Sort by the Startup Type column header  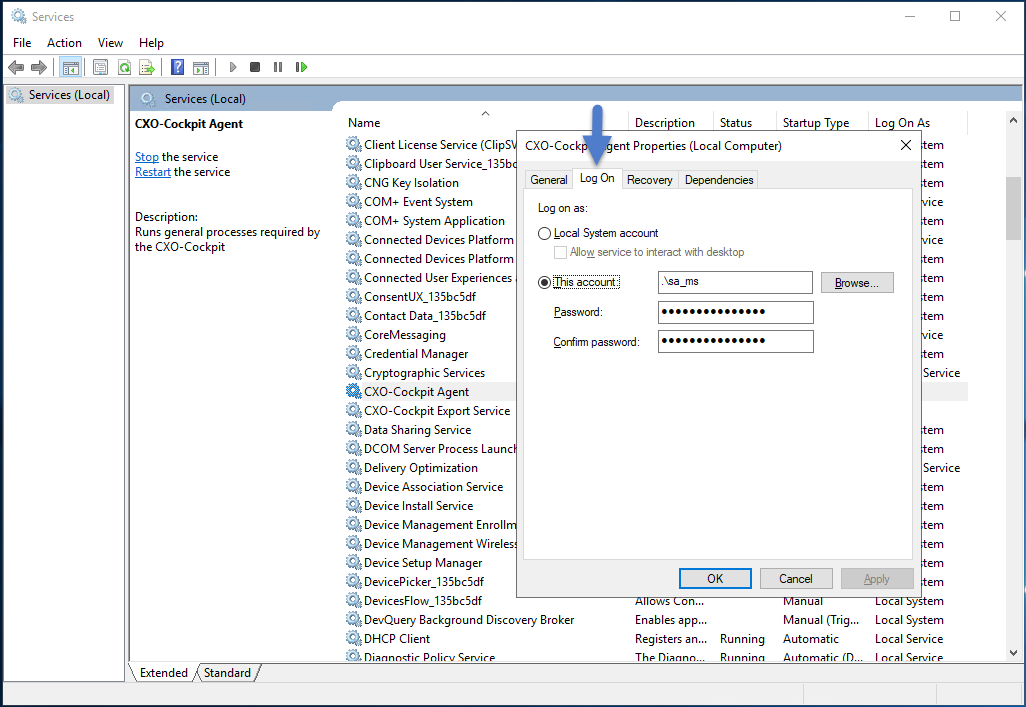tap(823, 122)
